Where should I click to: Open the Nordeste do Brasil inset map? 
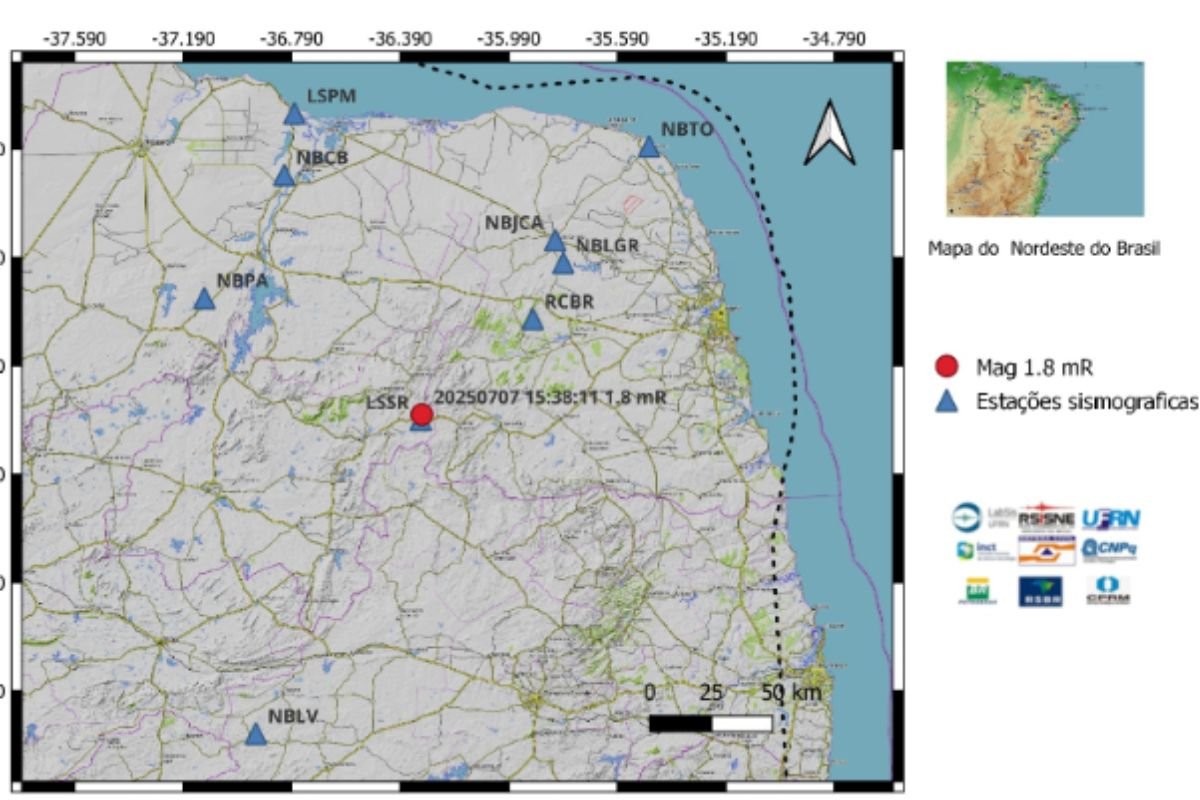coord(1044,139)
